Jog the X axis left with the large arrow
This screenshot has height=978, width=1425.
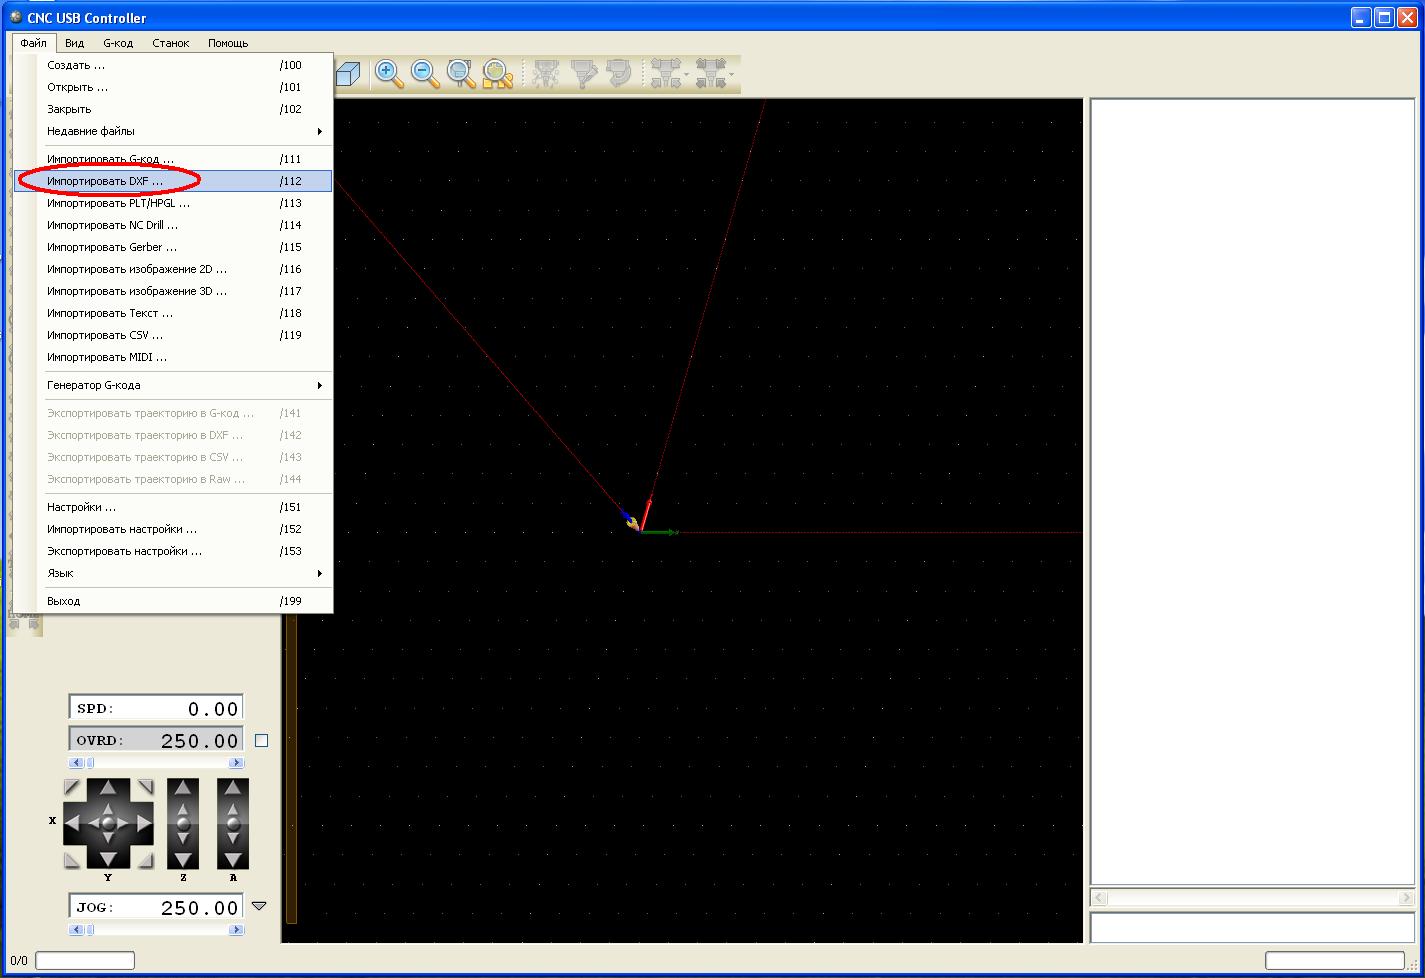72,824
